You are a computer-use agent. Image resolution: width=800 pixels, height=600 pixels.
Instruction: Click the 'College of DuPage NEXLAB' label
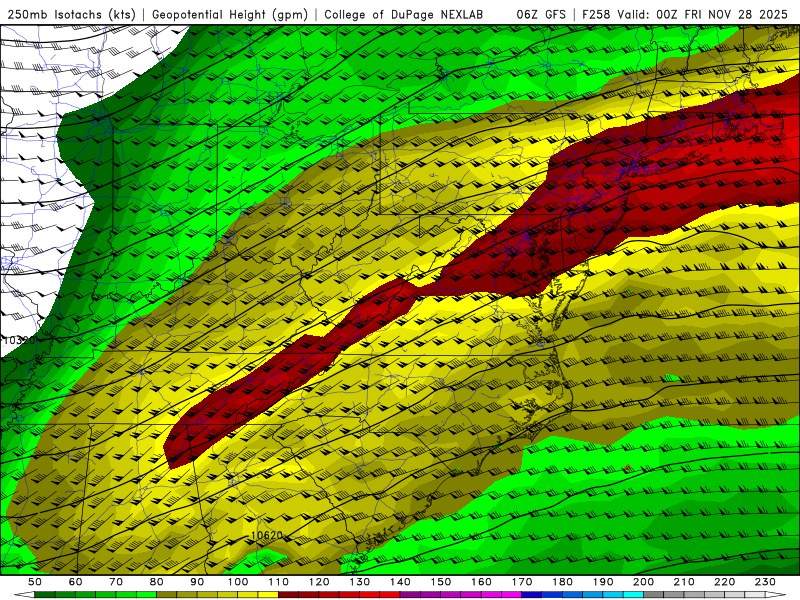pos(404,15)
